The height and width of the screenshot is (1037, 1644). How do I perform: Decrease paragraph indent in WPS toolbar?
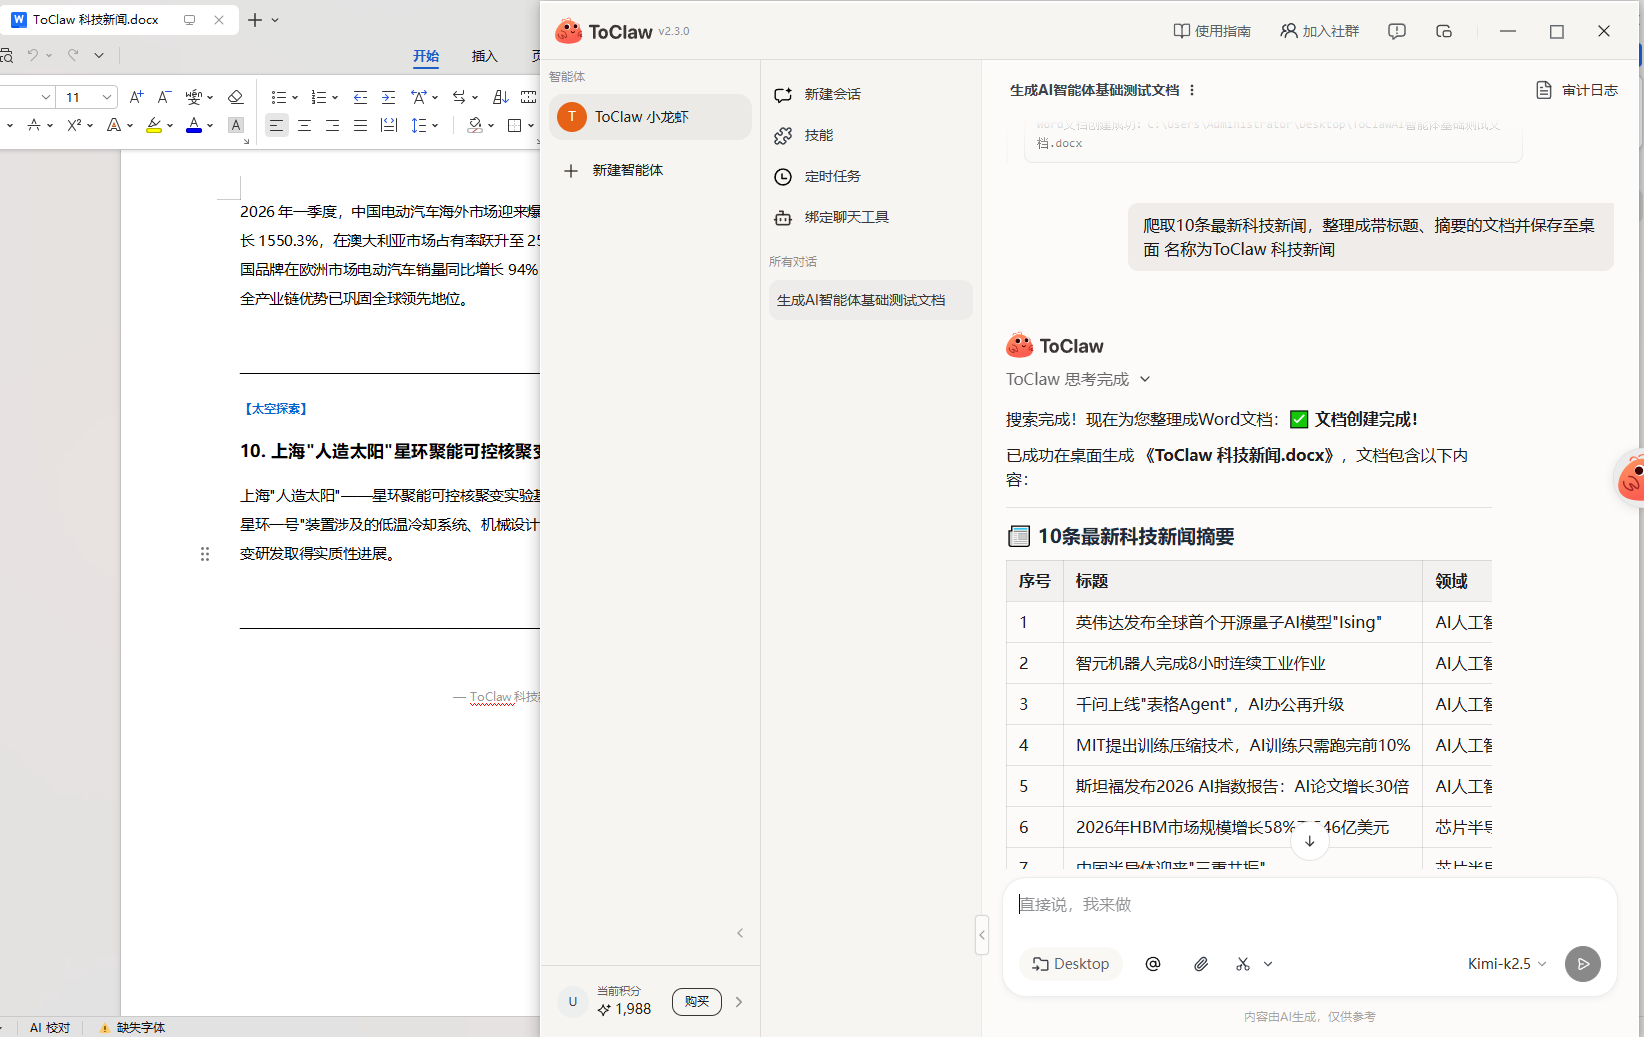tap(360, 97)
